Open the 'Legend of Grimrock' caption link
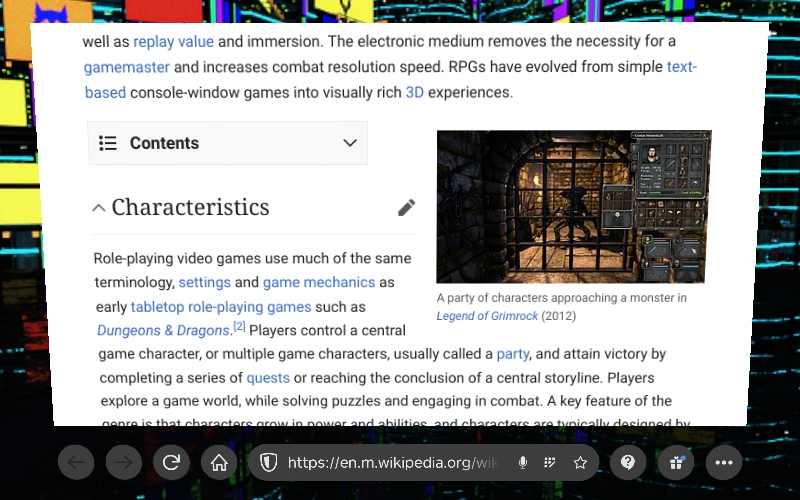Viewport: 800px width, 500px height. pyautogui.click(x=486, y=316)
